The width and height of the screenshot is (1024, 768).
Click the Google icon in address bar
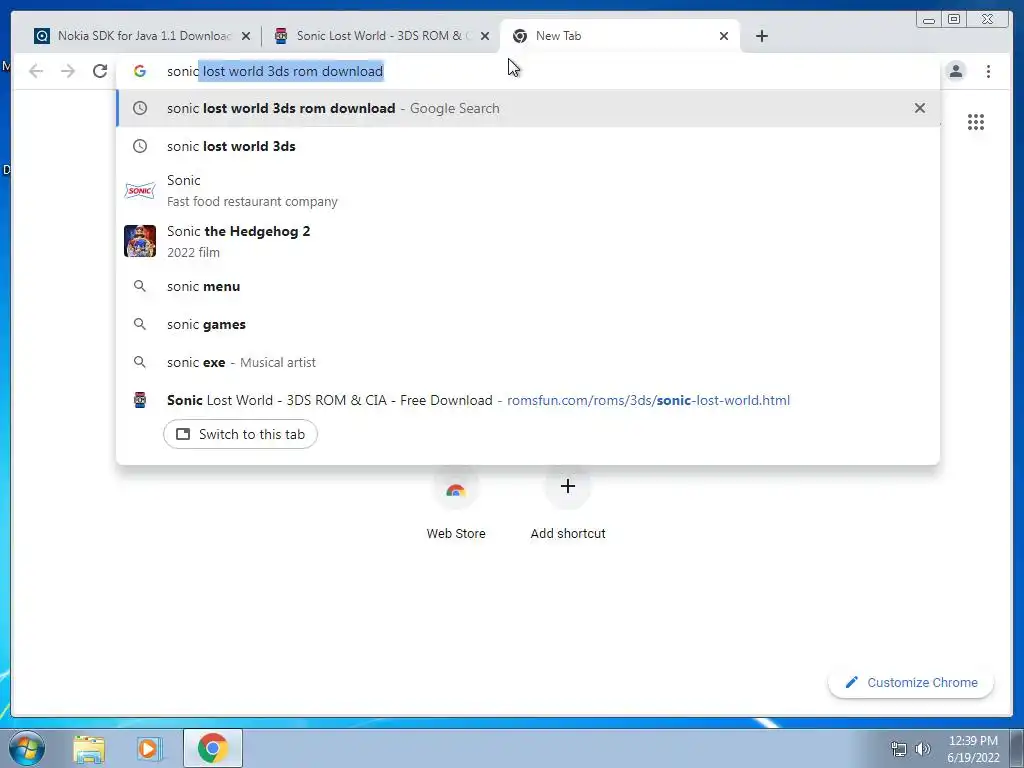pyautogui.click(x=140, y=71)
